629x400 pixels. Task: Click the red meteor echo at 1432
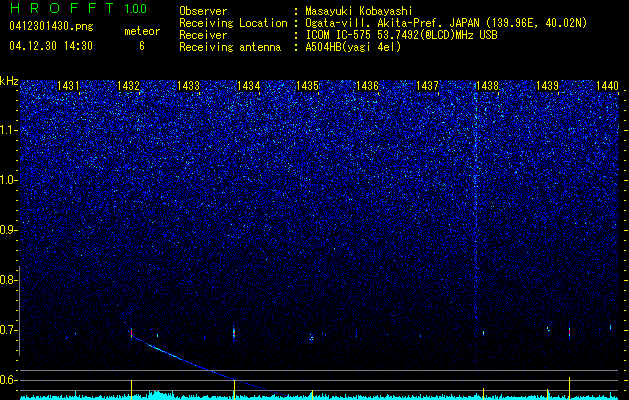click(x=131, y=333)
